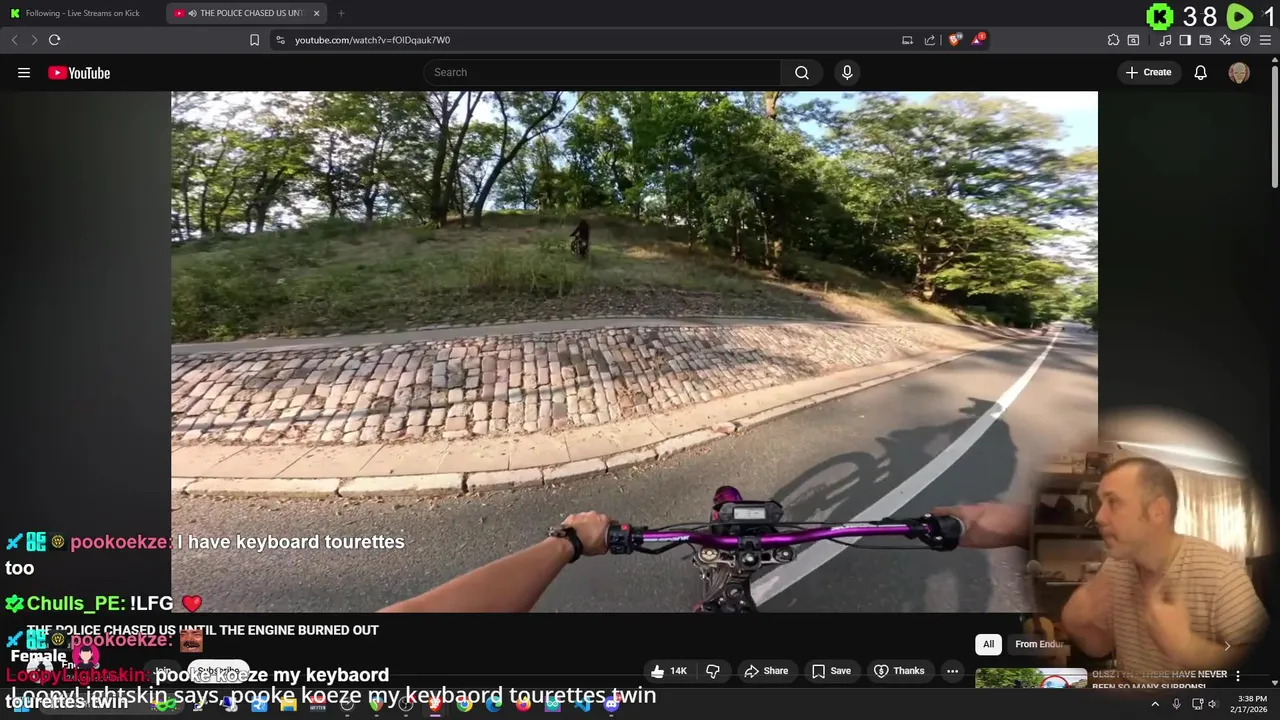
Task: Open the YouTube account avatar menu
Action: [x=1239, y=72]
